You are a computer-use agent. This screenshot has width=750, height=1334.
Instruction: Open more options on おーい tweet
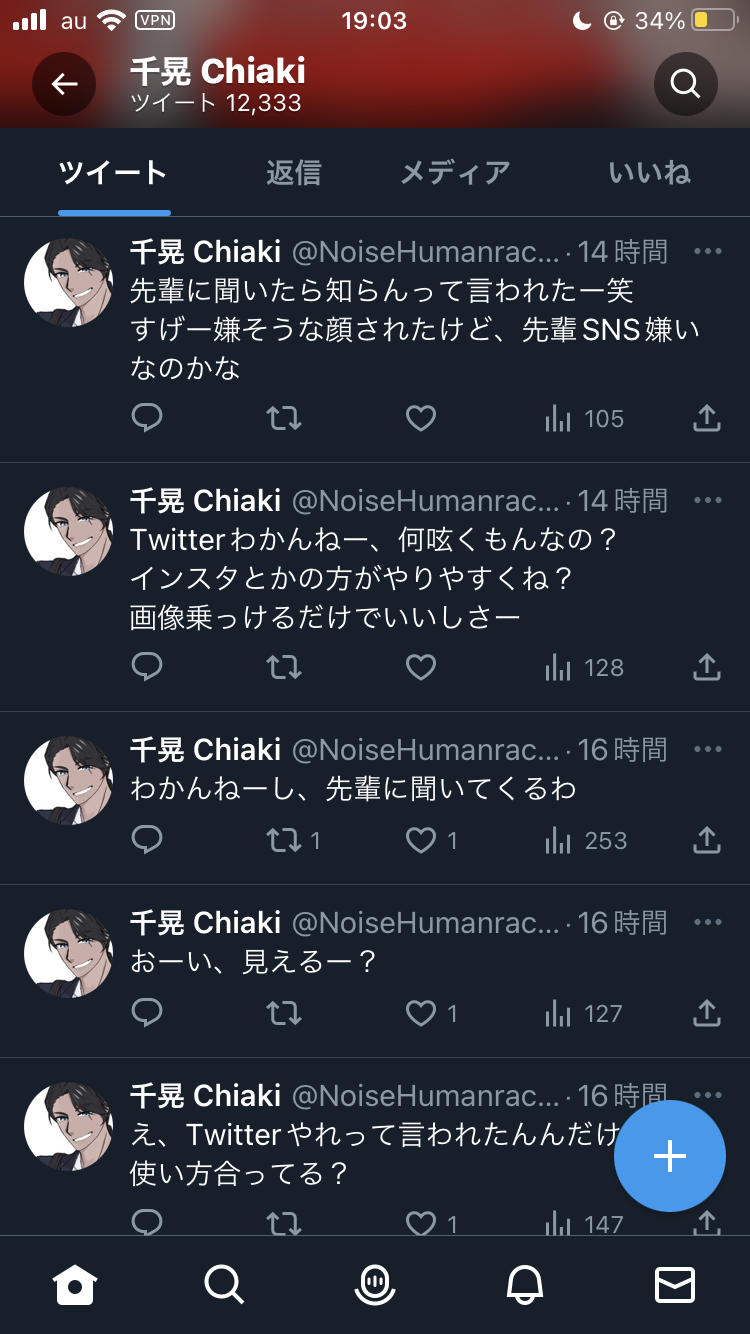pyautogui.click(x=707, y=922)
